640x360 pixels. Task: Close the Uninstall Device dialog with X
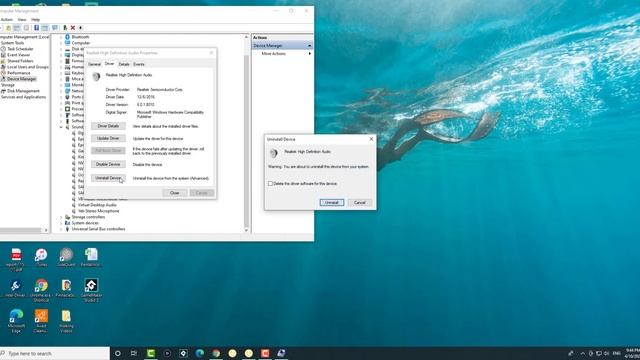[x=371, y=139]
